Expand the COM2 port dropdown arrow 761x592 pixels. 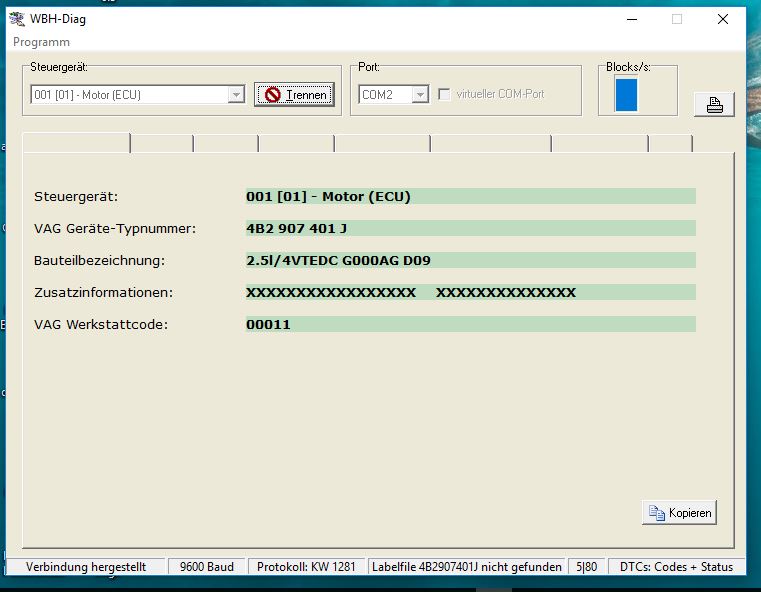(420, 95)
